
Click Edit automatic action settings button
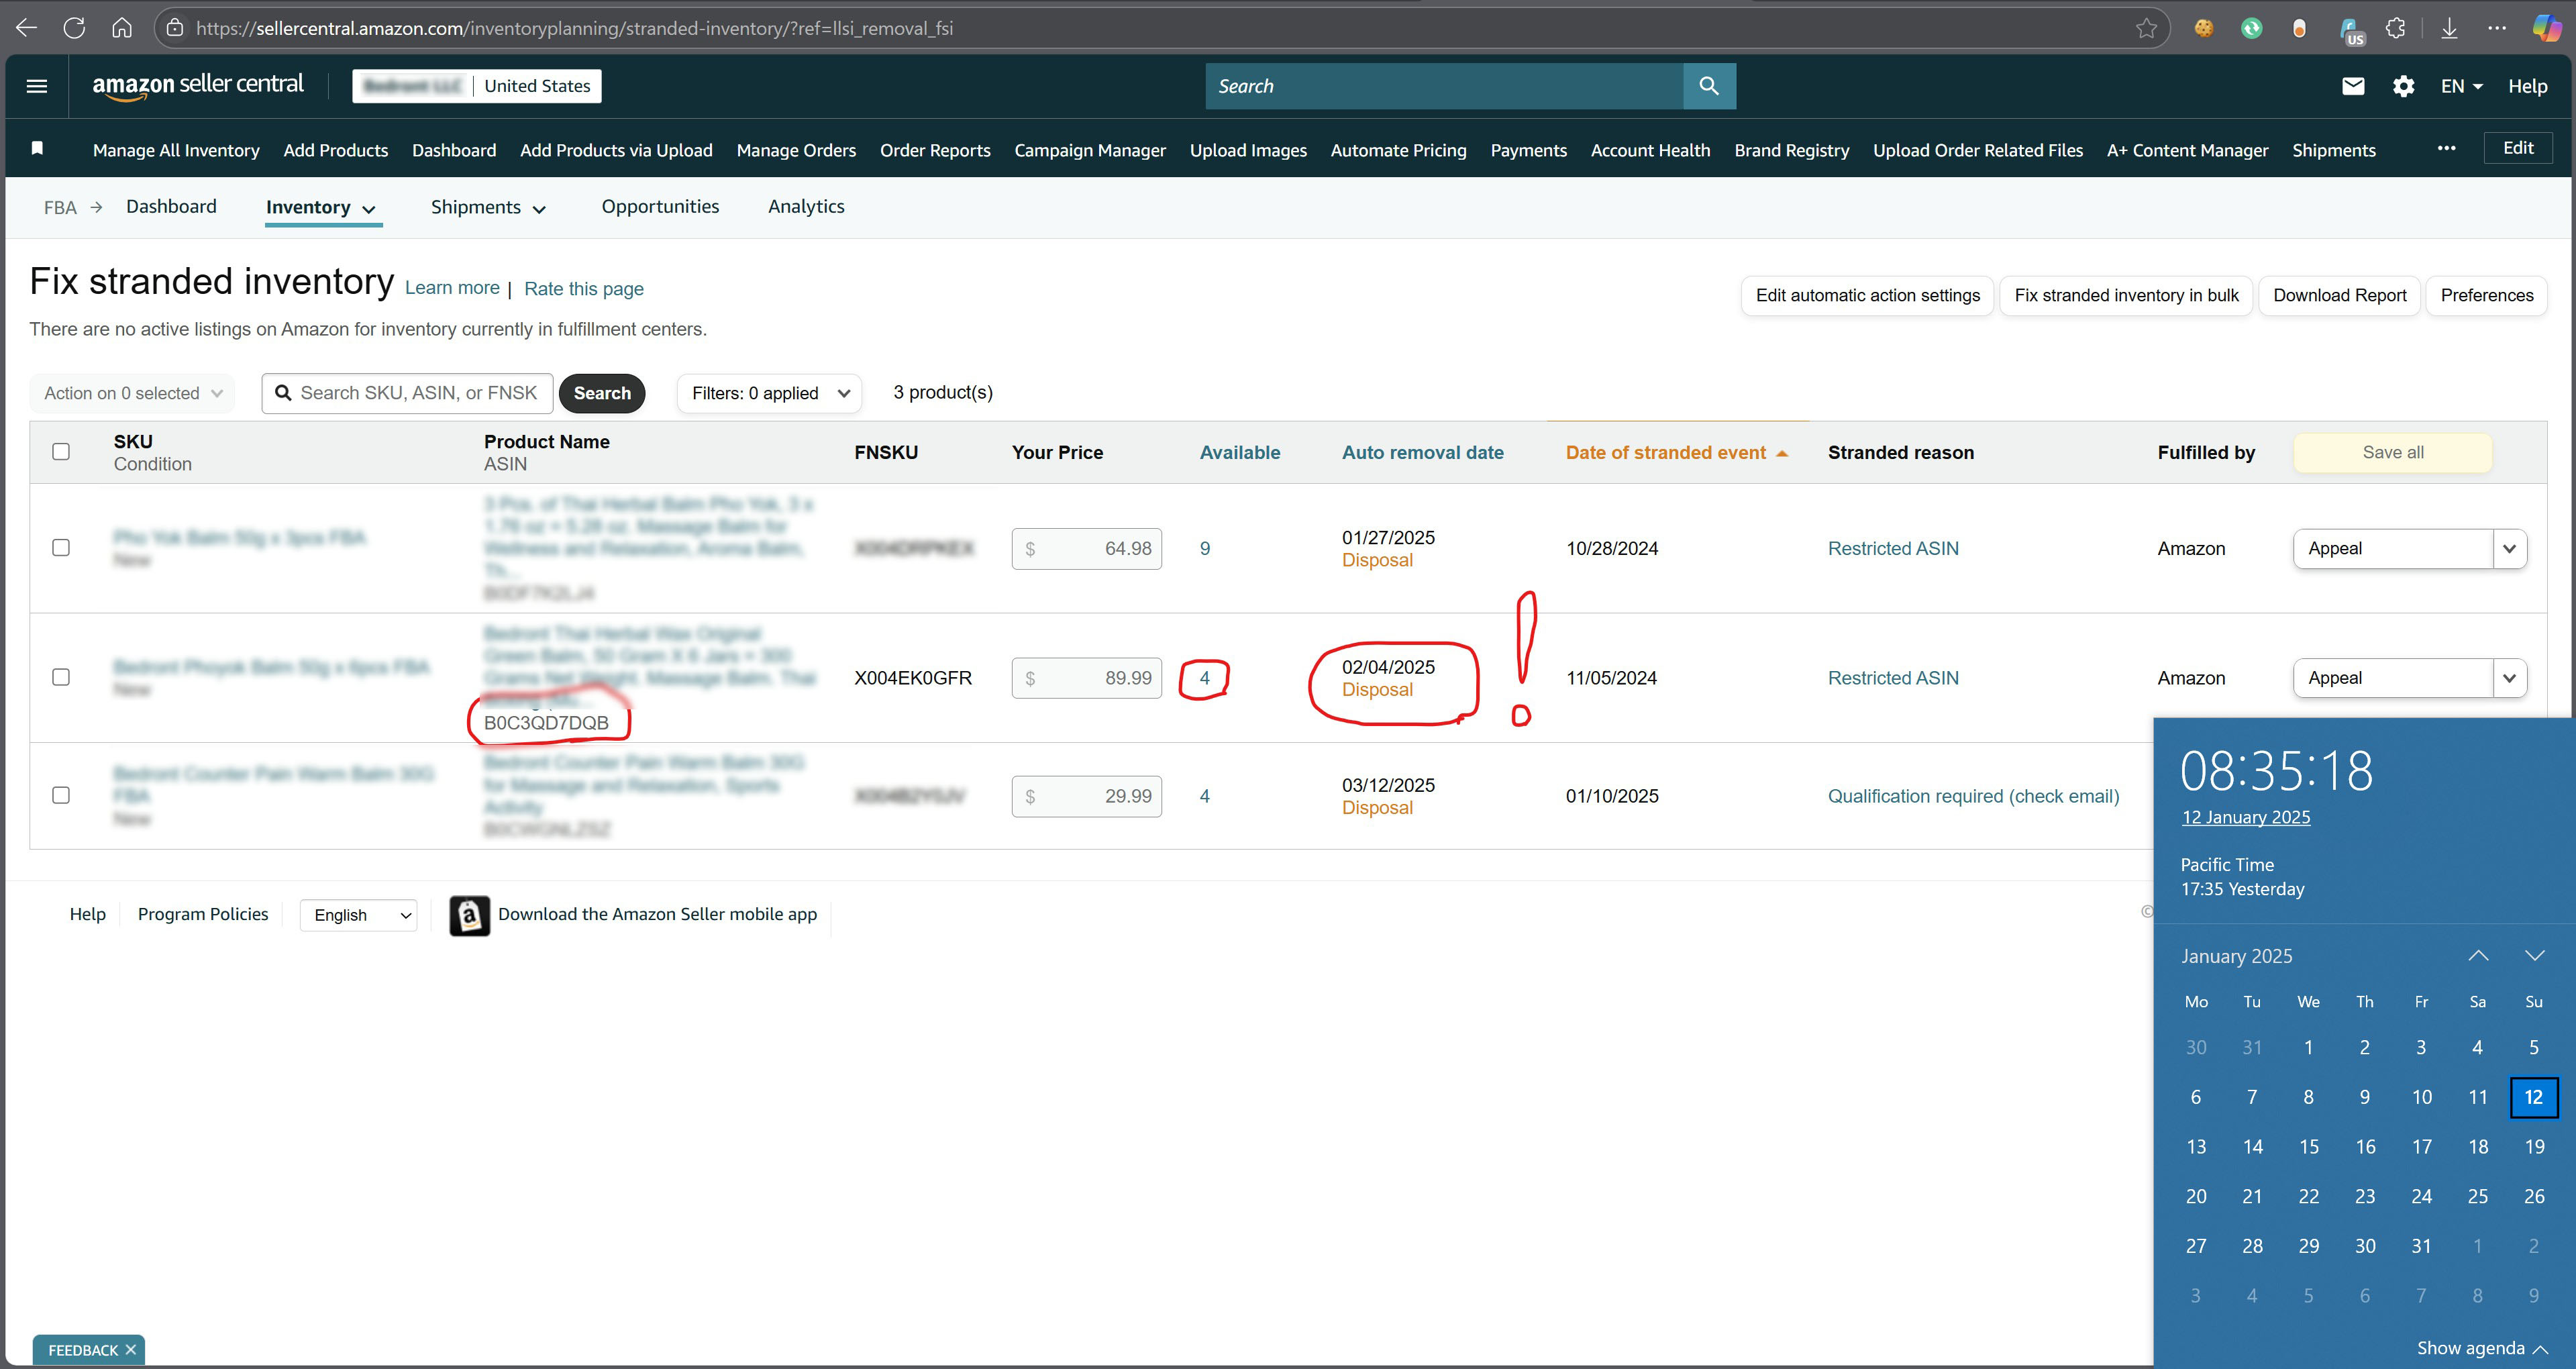1867,295
